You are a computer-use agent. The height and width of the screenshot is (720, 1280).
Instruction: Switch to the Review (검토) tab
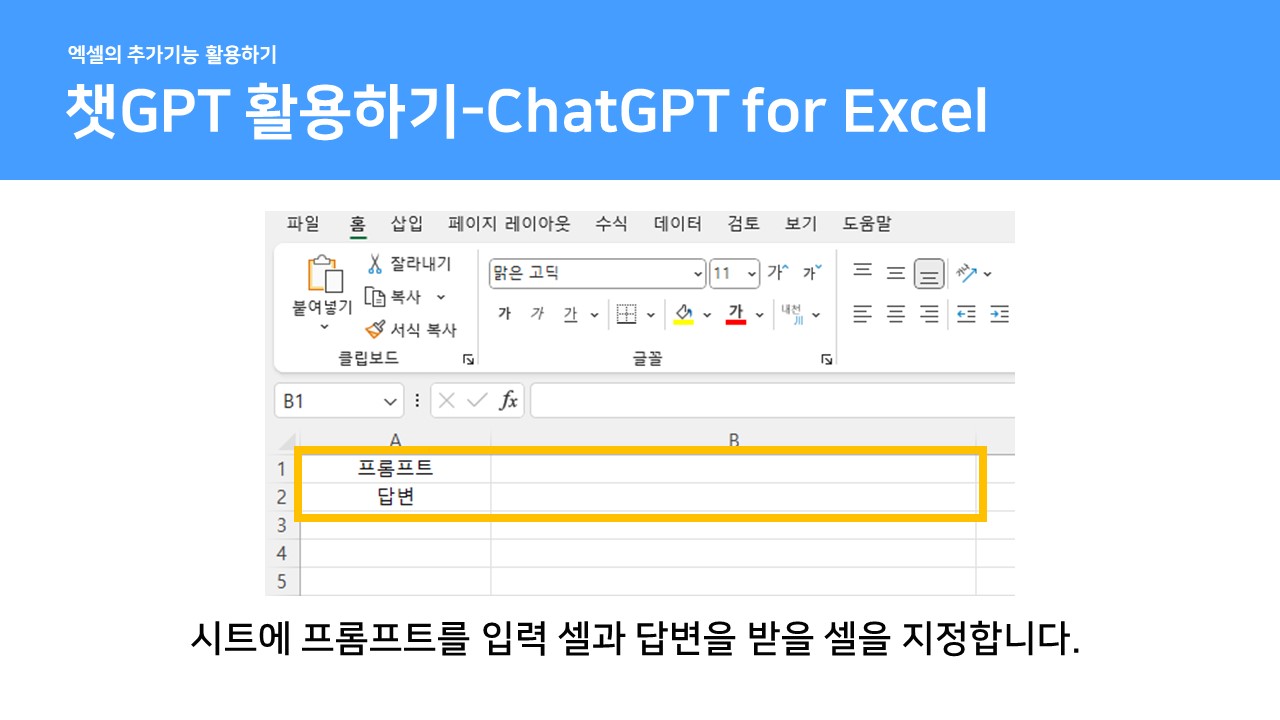pyautogui.click(x=744, y=224)
